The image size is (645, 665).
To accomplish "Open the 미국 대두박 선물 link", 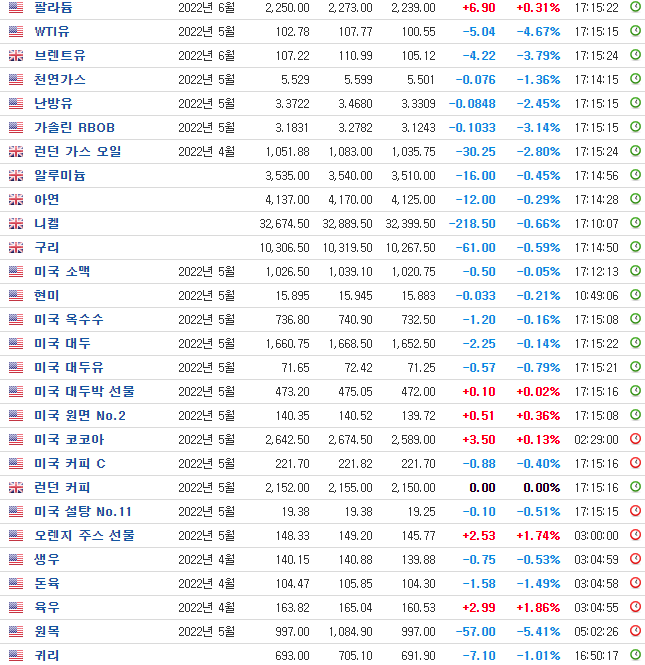I will [x=84, y=391].
